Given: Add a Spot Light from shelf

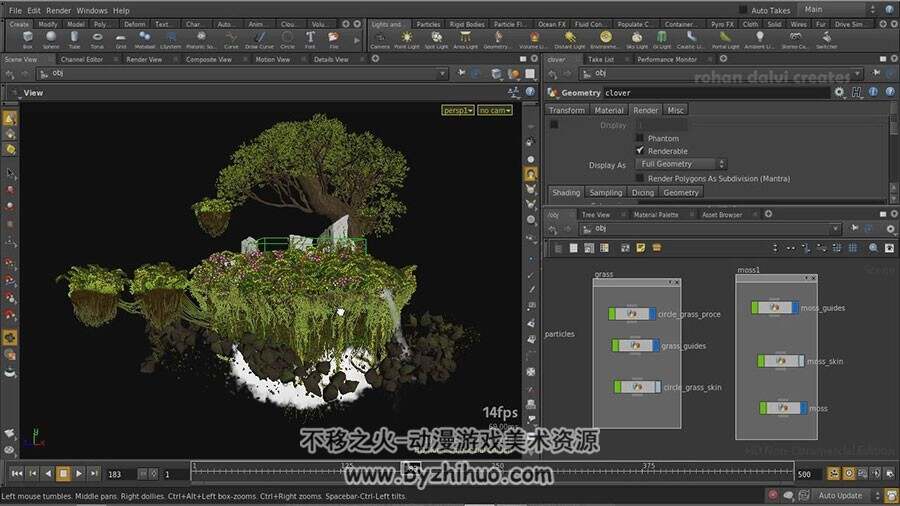Looking at the screenshot, I should (436, 40).
